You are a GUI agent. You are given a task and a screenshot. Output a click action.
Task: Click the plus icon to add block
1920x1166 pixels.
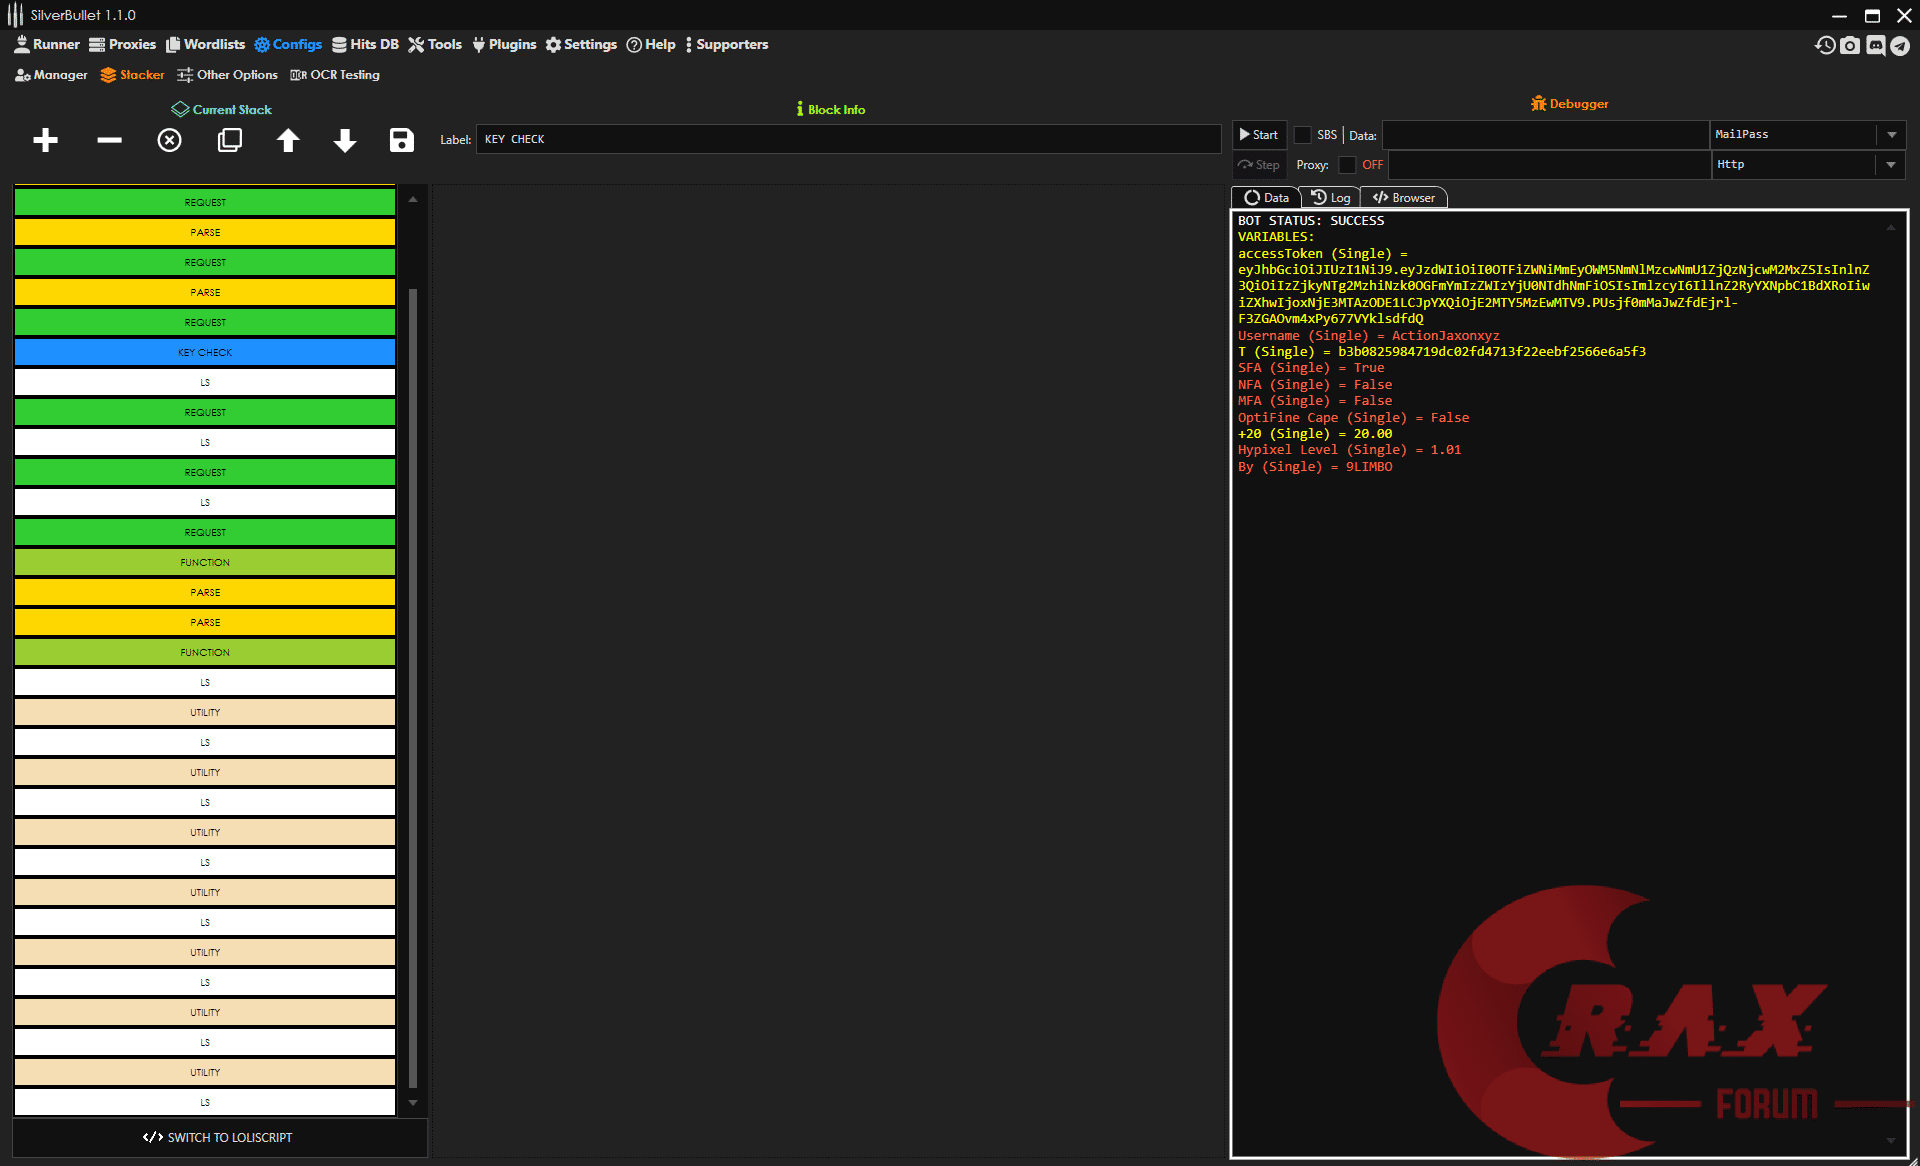tap(45, 140)
